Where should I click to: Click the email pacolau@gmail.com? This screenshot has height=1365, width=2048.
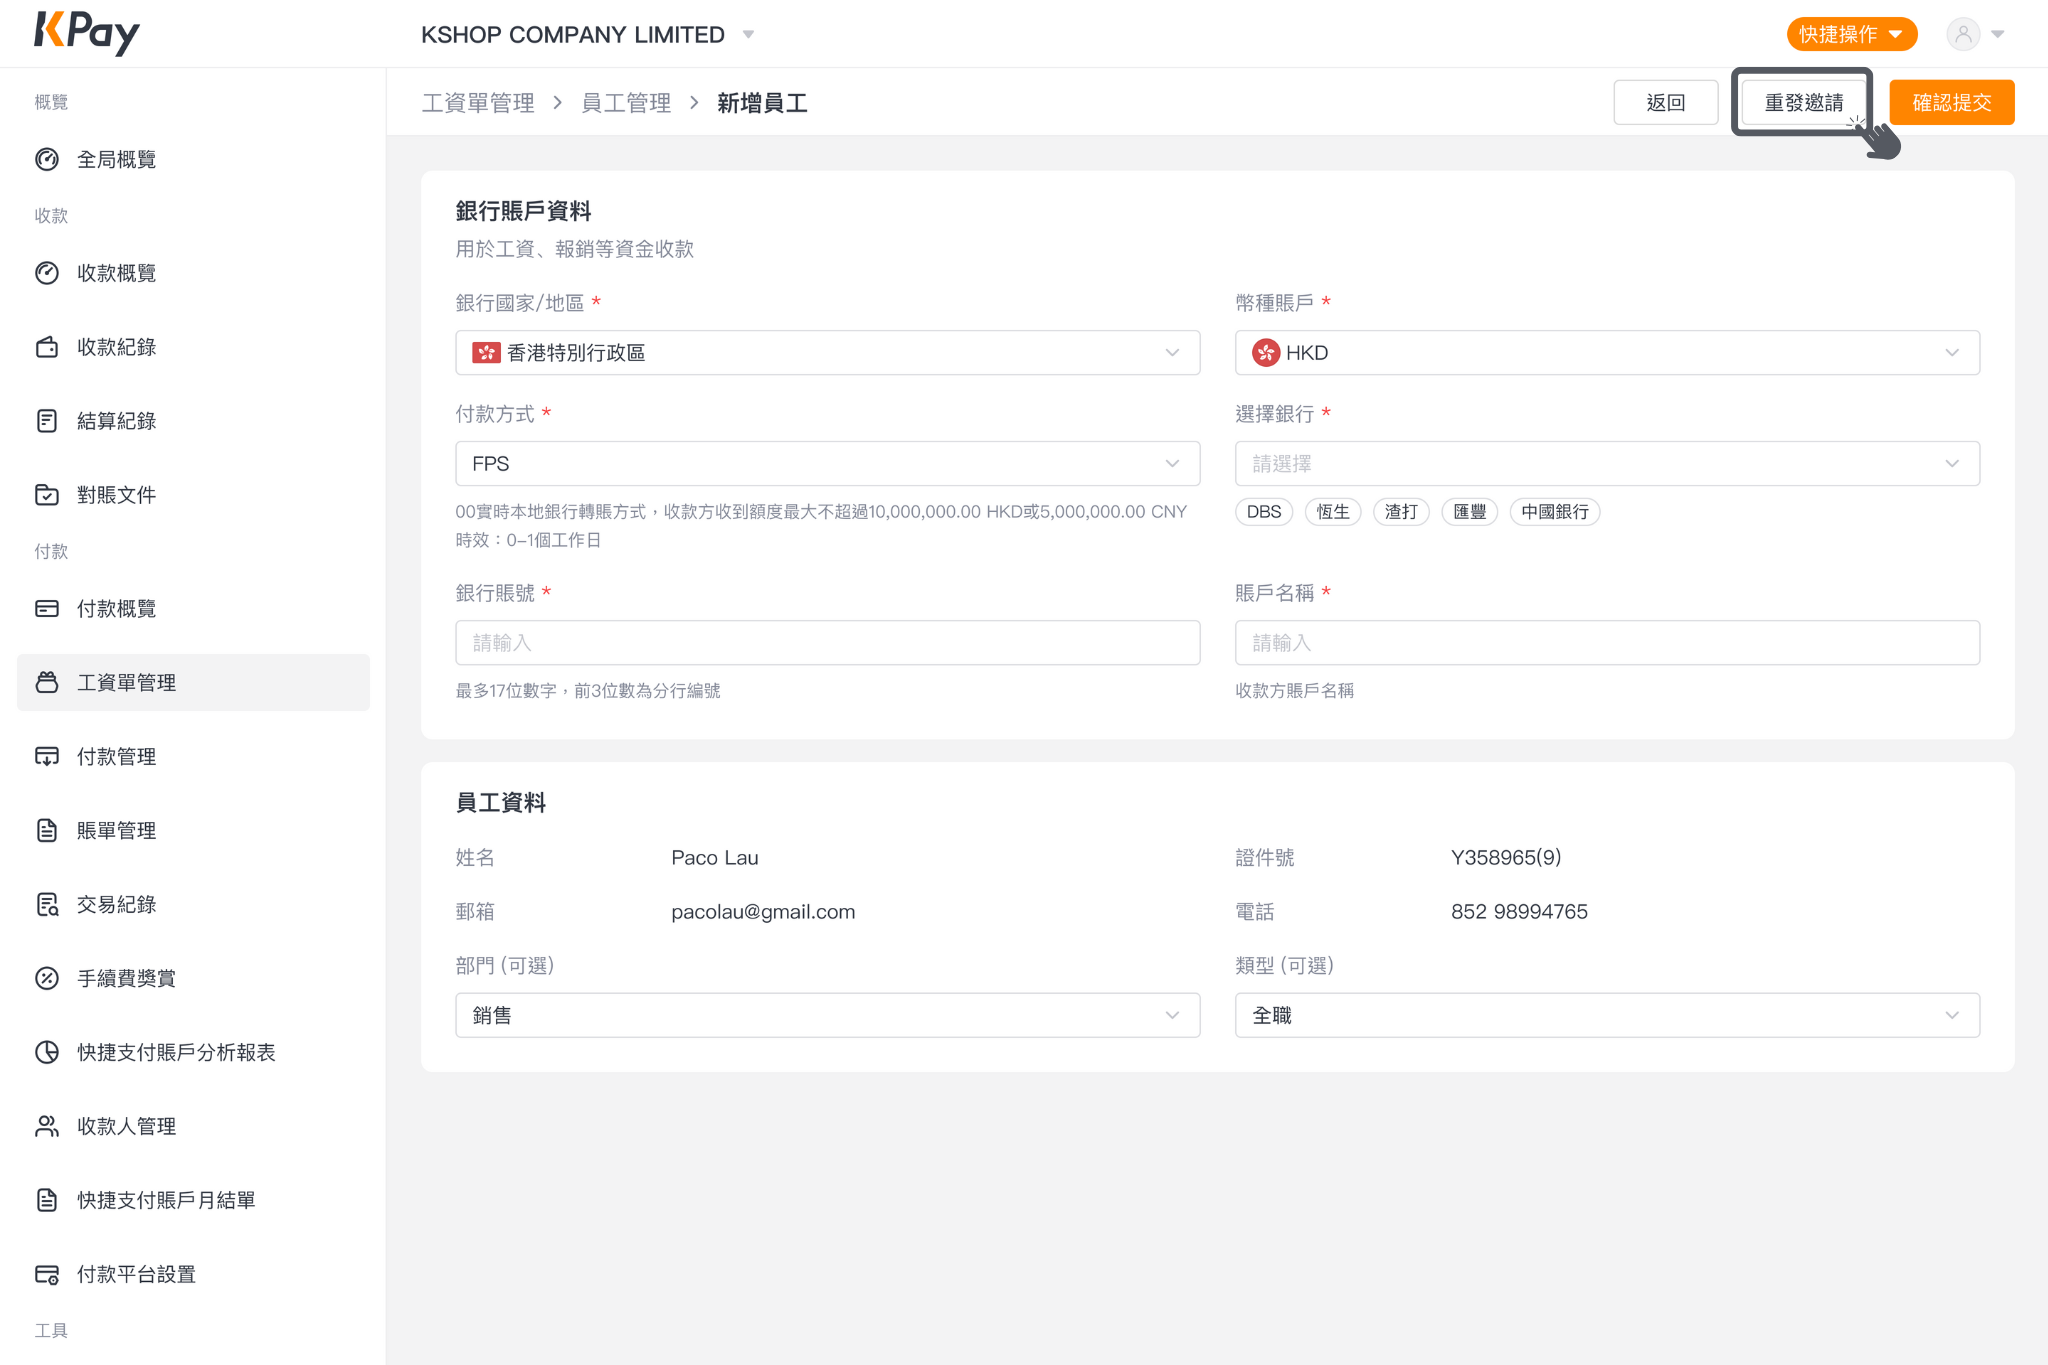click(763, 912)
